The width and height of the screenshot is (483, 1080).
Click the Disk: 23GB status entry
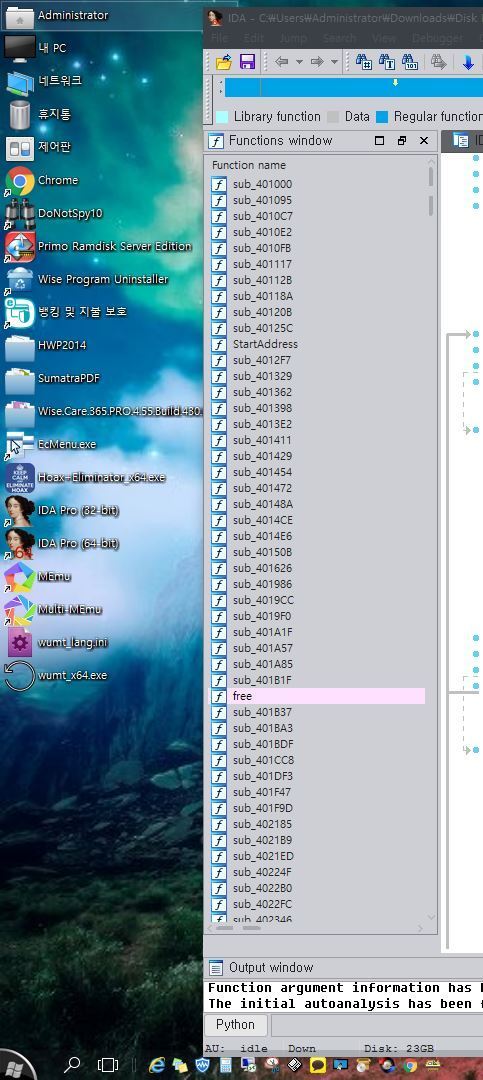coord(399,1049)
